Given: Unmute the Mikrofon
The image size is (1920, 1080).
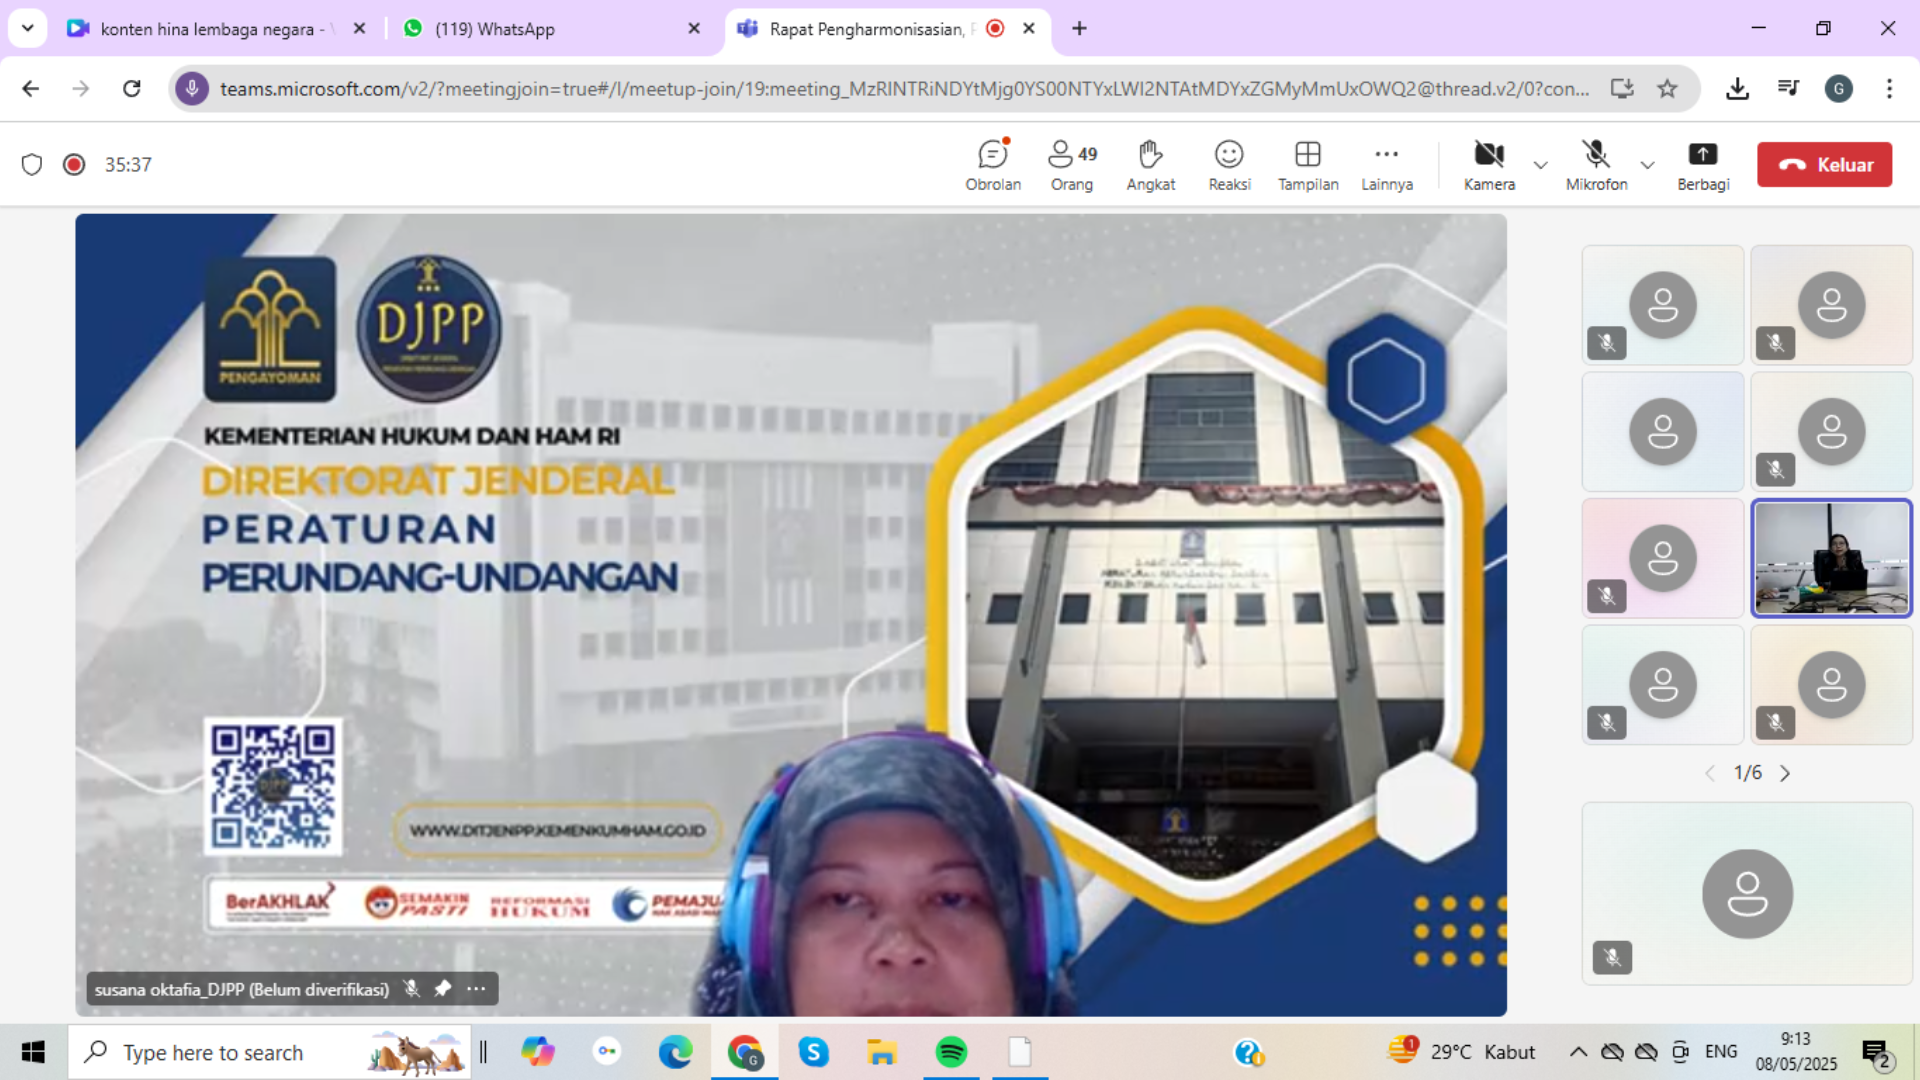Looking at the screenshot, I should [x=1596, y=165].
